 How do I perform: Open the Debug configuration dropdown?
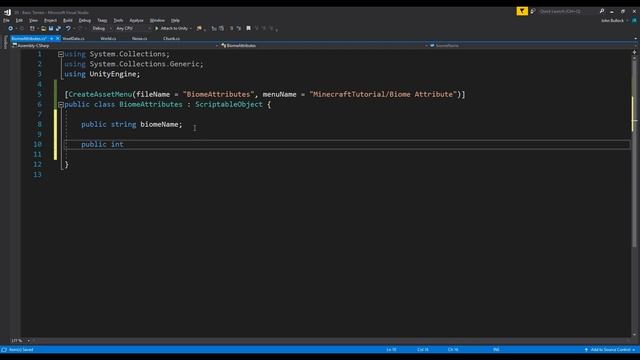click(101, 29)
